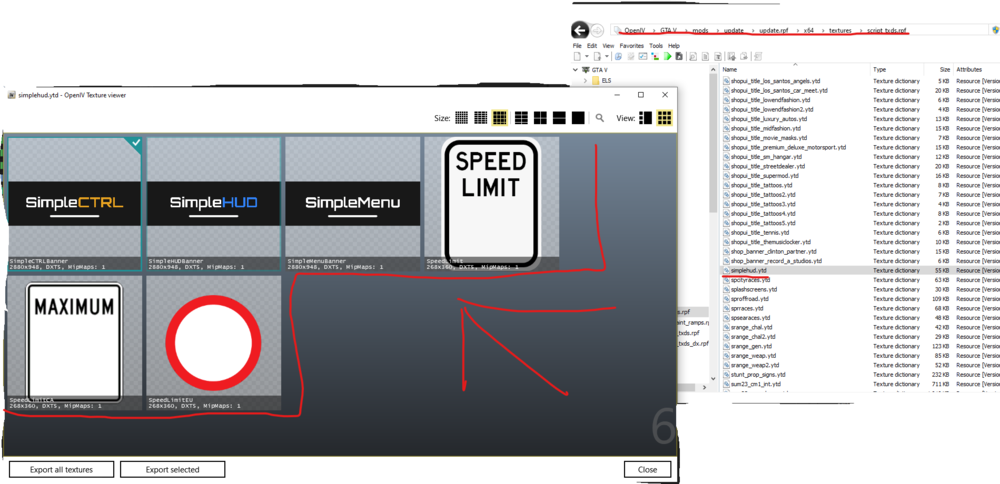
Task: Switch to list-with-preview view icon
Action: coord(645,117)
